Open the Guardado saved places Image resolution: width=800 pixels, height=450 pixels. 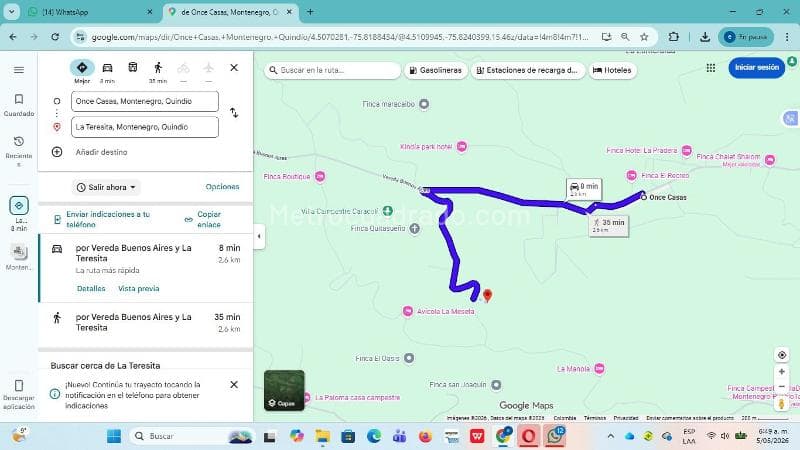(19, 105)
